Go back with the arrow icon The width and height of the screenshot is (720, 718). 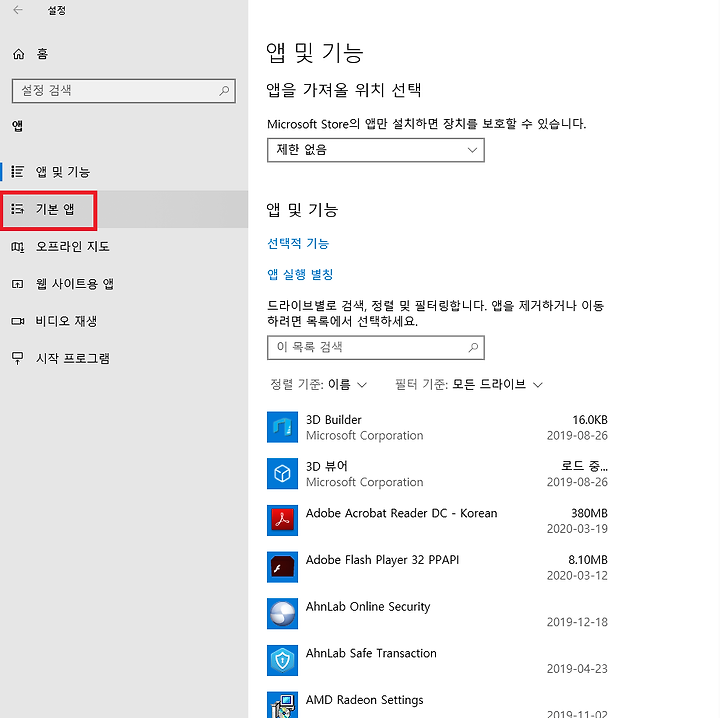(x=18, y=10)
